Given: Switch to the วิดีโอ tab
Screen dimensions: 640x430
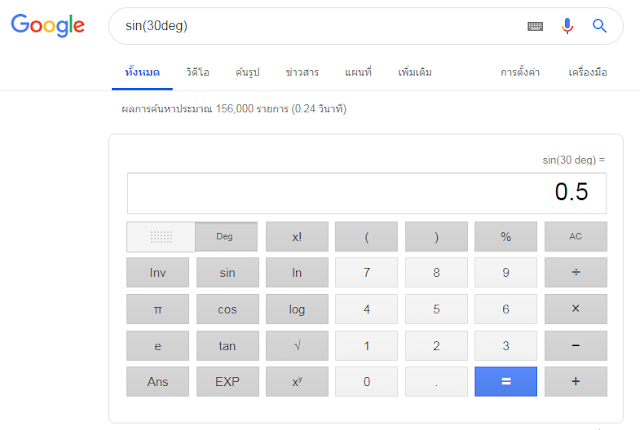Looking at the screenshot, I should tap(198, 73).
